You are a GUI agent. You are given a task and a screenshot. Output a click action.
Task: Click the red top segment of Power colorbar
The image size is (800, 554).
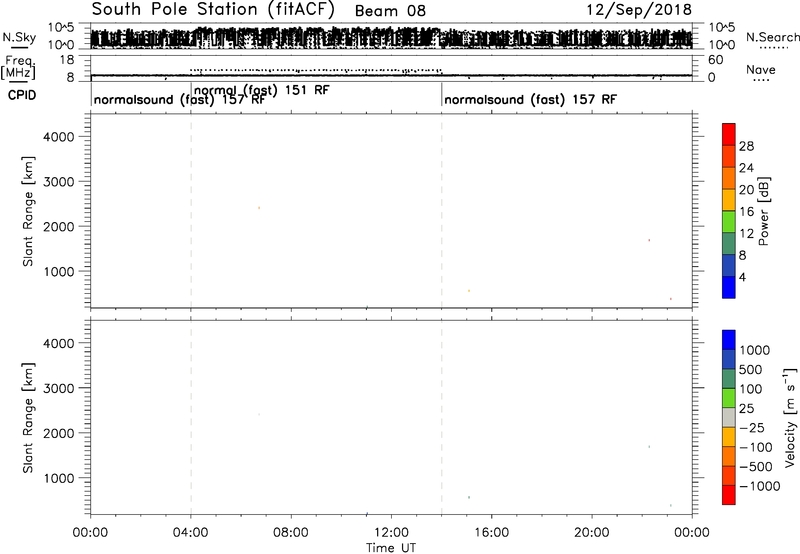click(729, 134)
